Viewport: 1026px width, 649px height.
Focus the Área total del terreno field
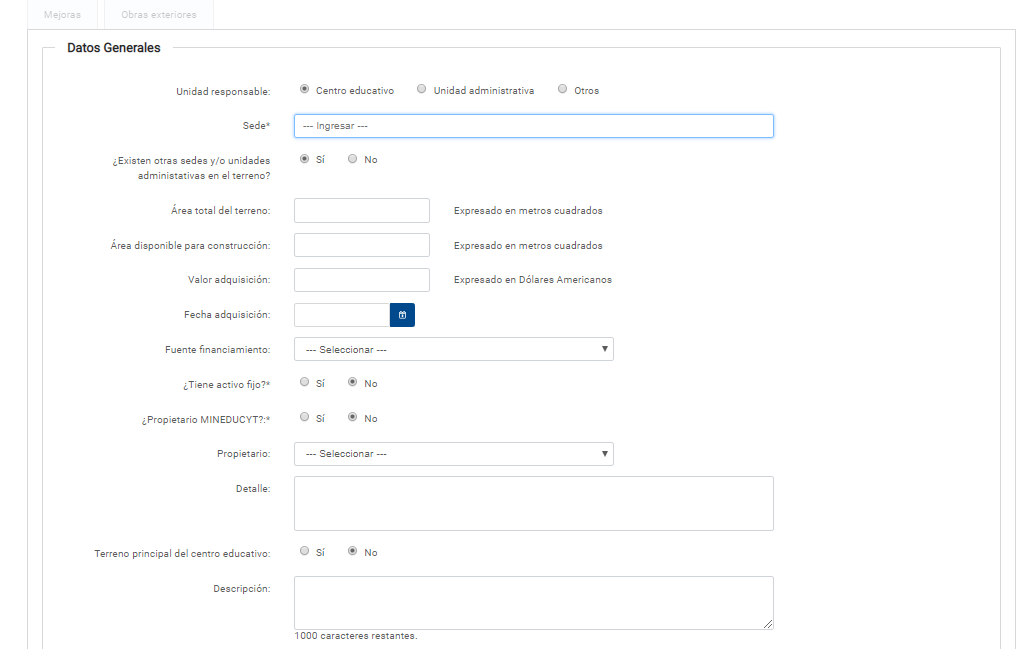[x=361, y=210]
